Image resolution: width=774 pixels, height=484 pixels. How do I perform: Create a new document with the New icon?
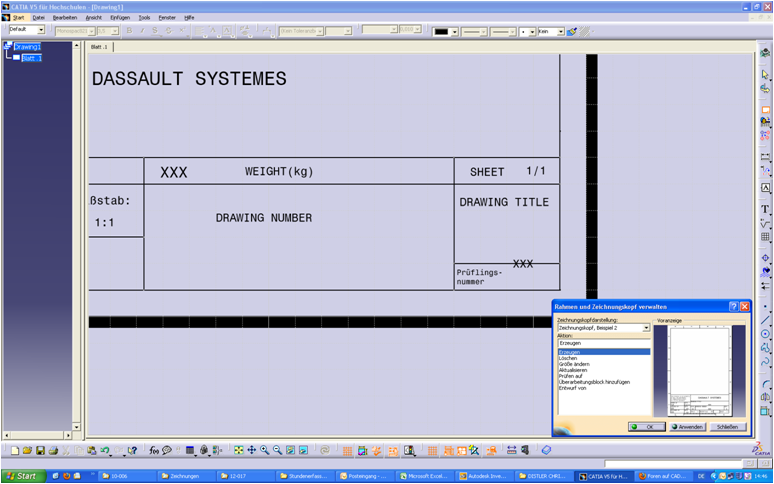click(x=15, y=450)
